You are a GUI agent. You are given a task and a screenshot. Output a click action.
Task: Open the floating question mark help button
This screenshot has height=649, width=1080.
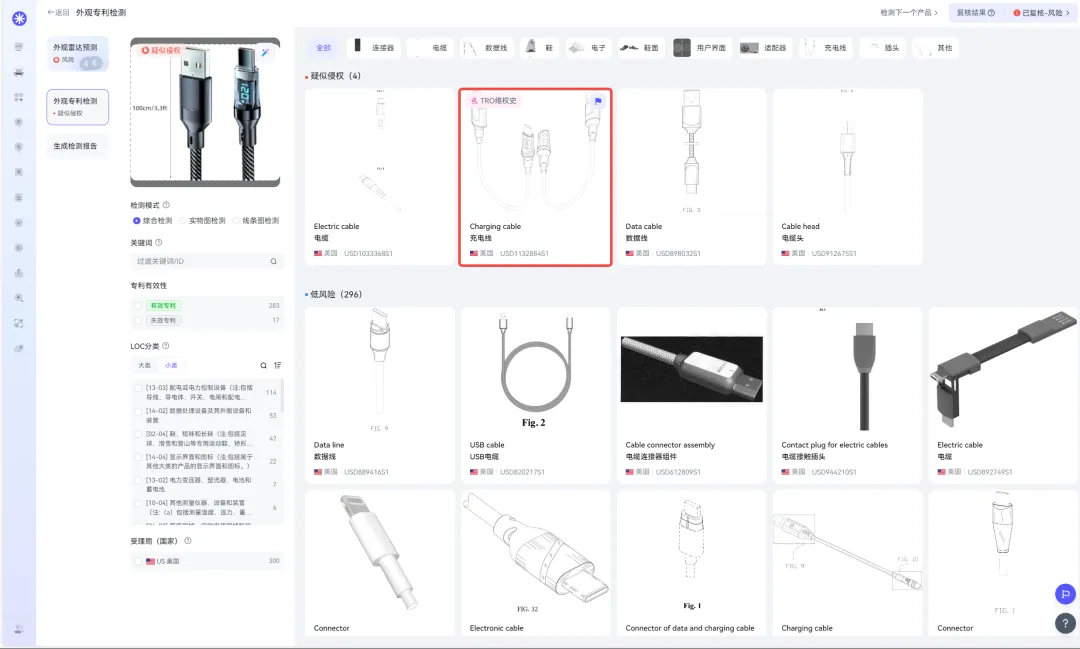tap(1065, 623)
